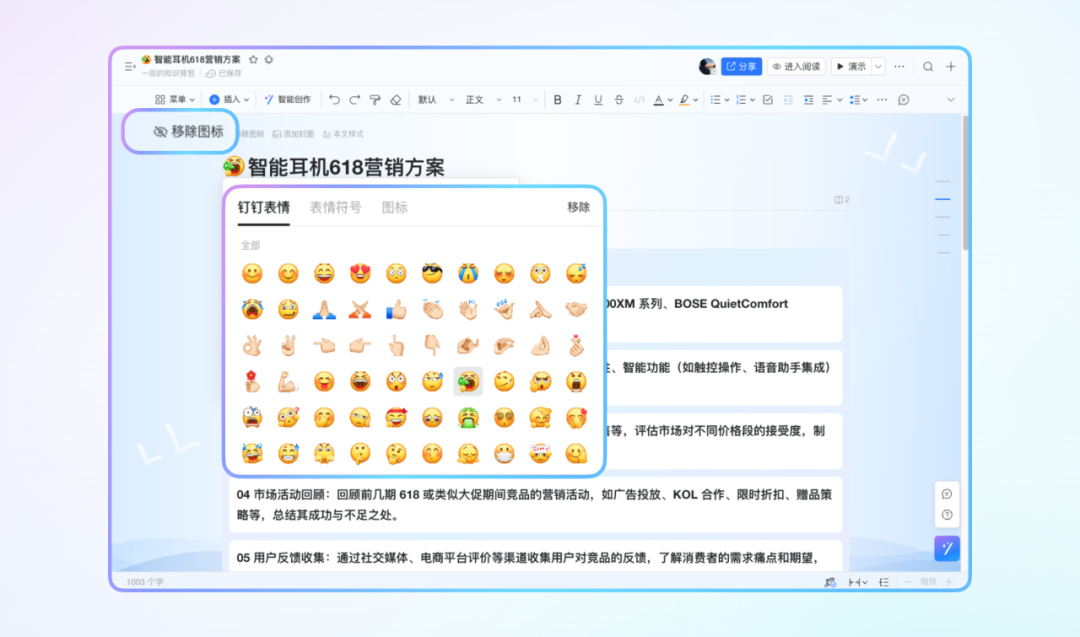Open the help question mark icon
The image size is (1080, 637).
pos(947,515)
